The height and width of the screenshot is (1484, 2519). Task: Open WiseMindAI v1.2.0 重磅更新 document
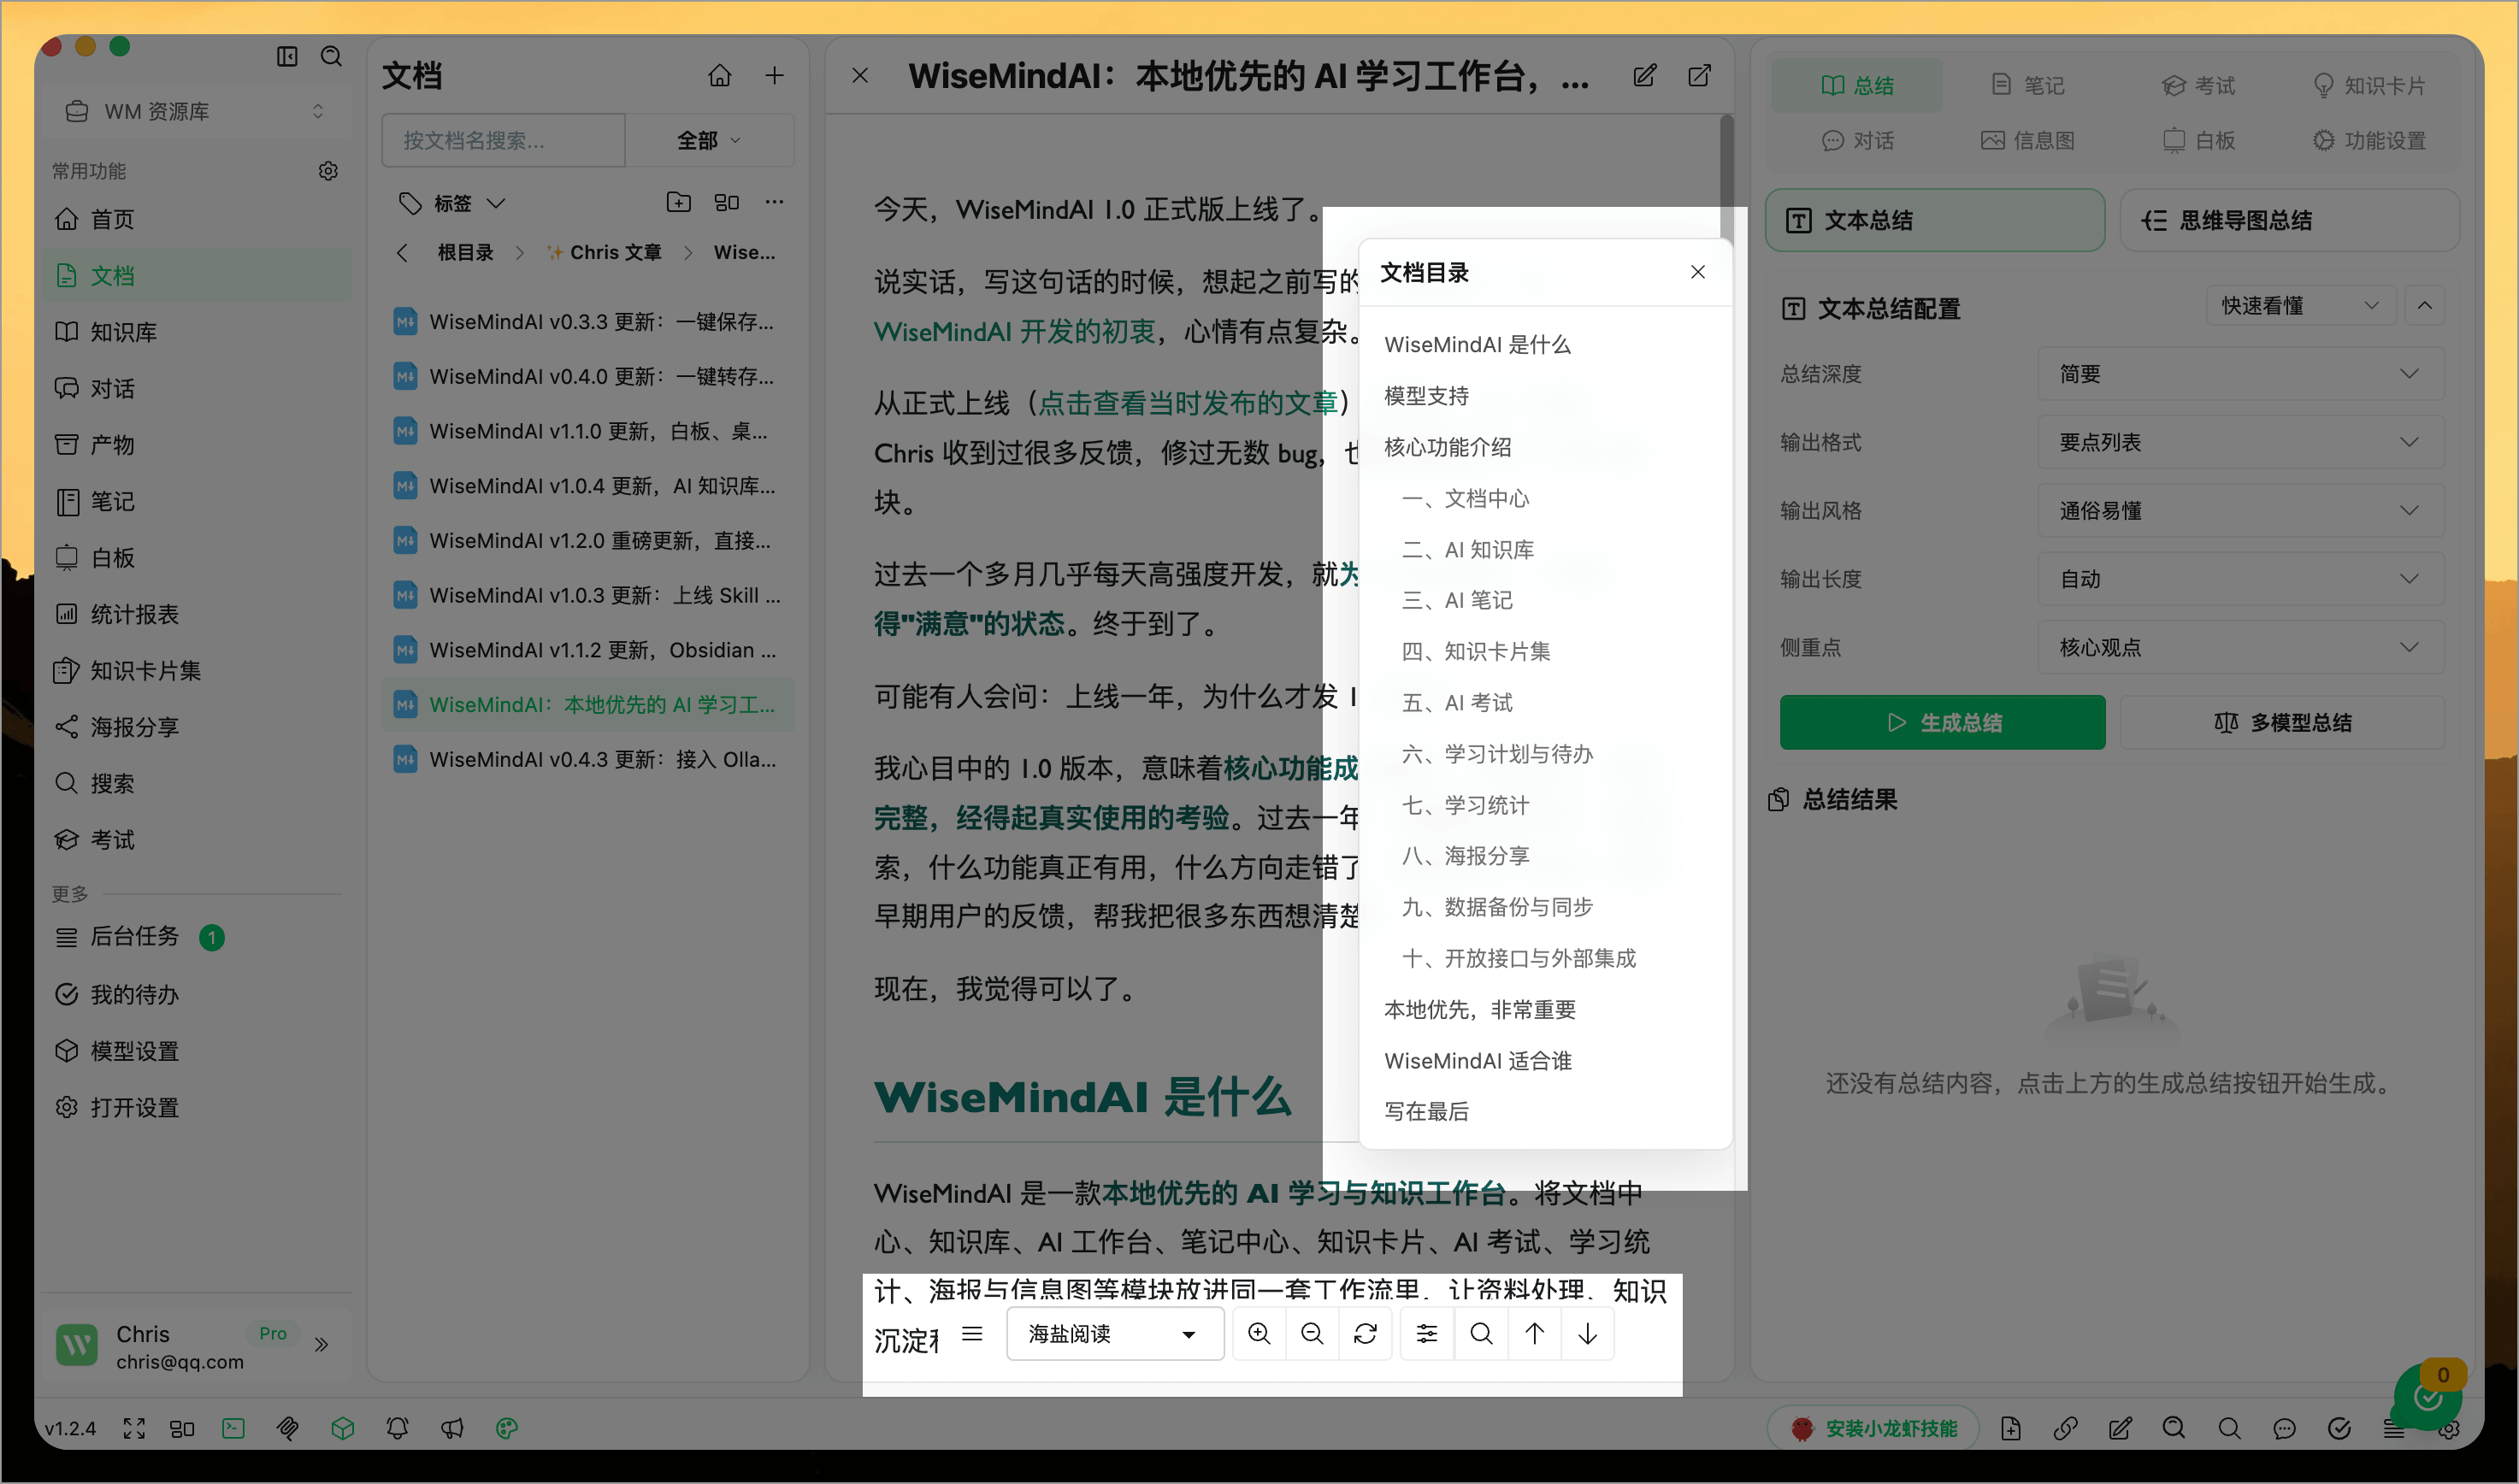pyautogui.click(x=587, y=540)
